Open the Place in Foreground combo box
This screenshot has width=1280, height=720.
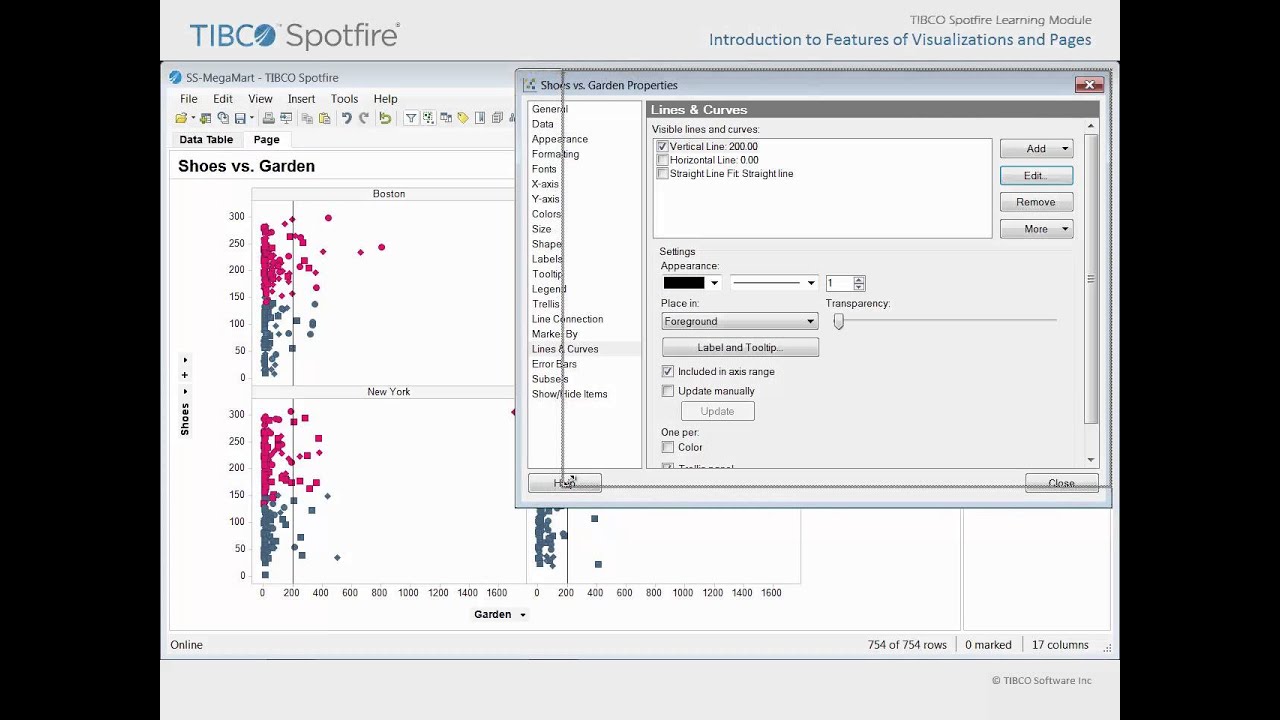click(740, 321)
